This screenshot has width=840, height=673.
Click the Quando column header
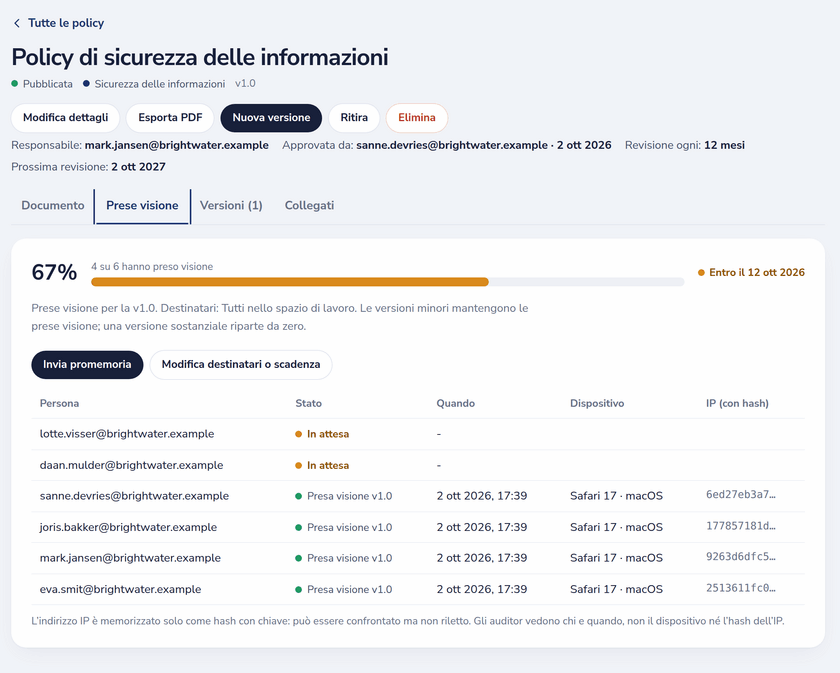click(x=455, y=403)
